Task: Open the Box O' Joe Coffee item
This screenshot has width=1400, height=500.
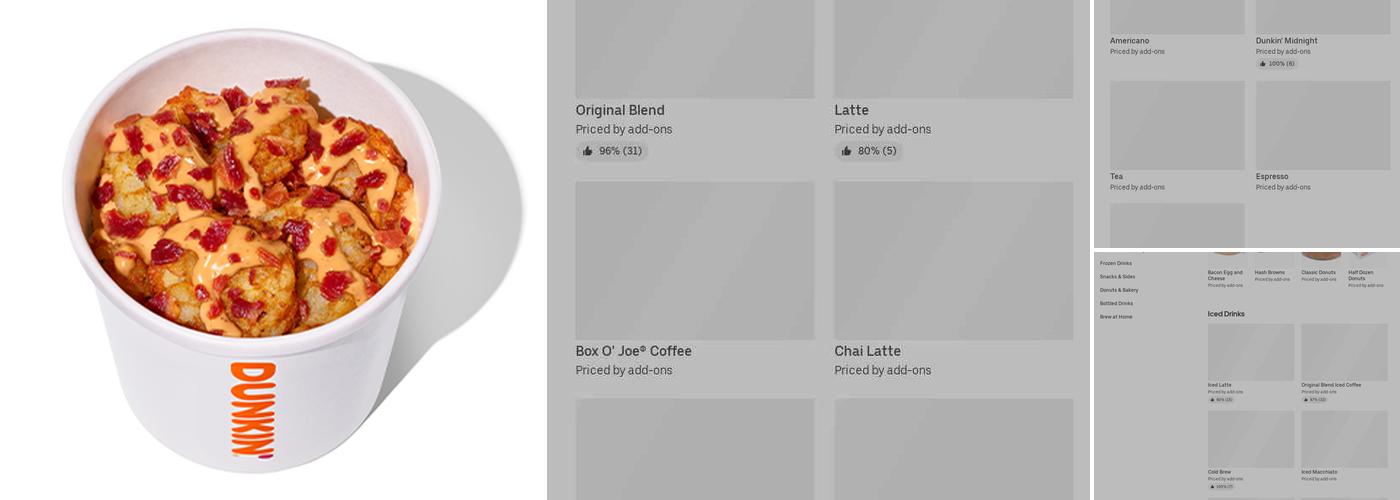Action: [633, 351]
